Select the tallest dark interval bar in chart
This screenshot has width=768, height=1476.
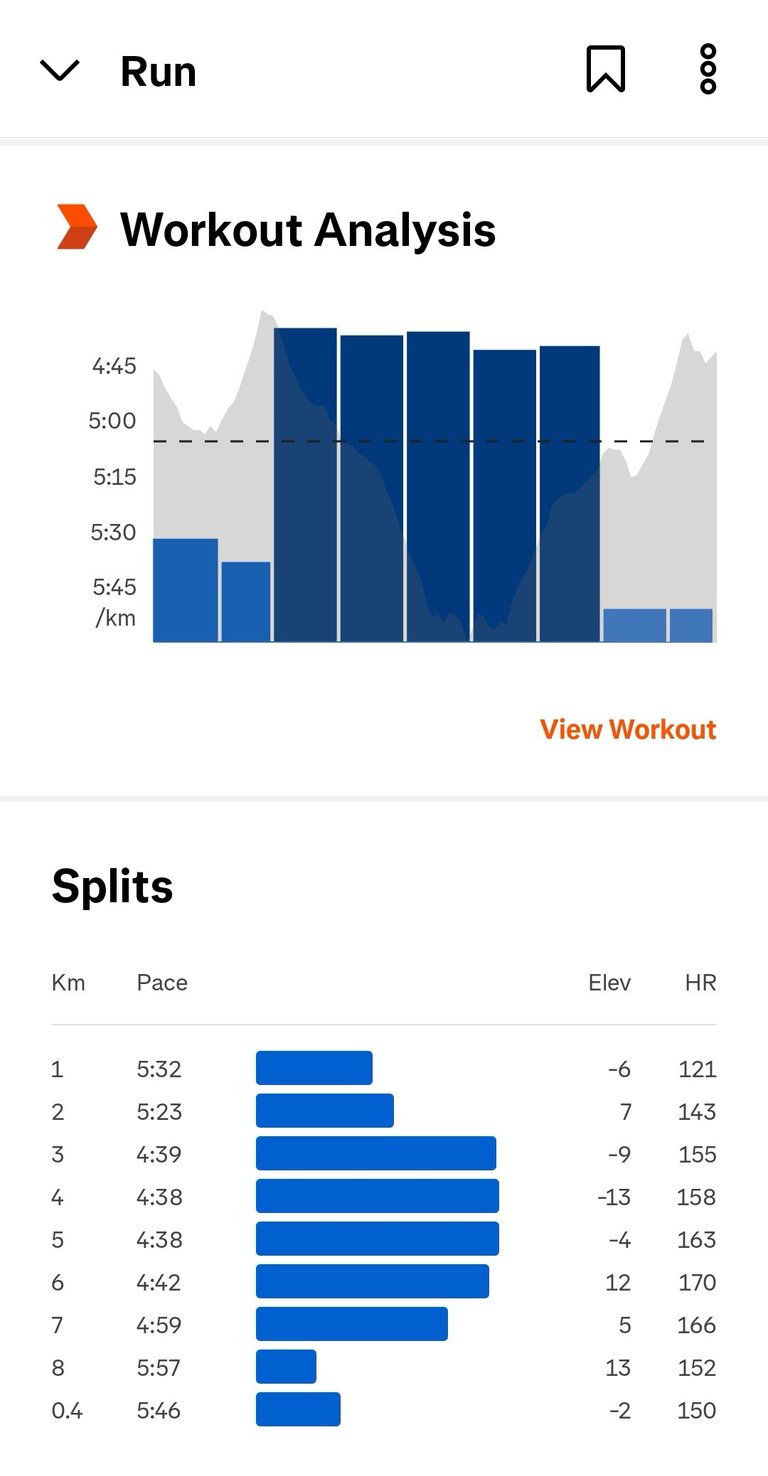tap(305, 485)
